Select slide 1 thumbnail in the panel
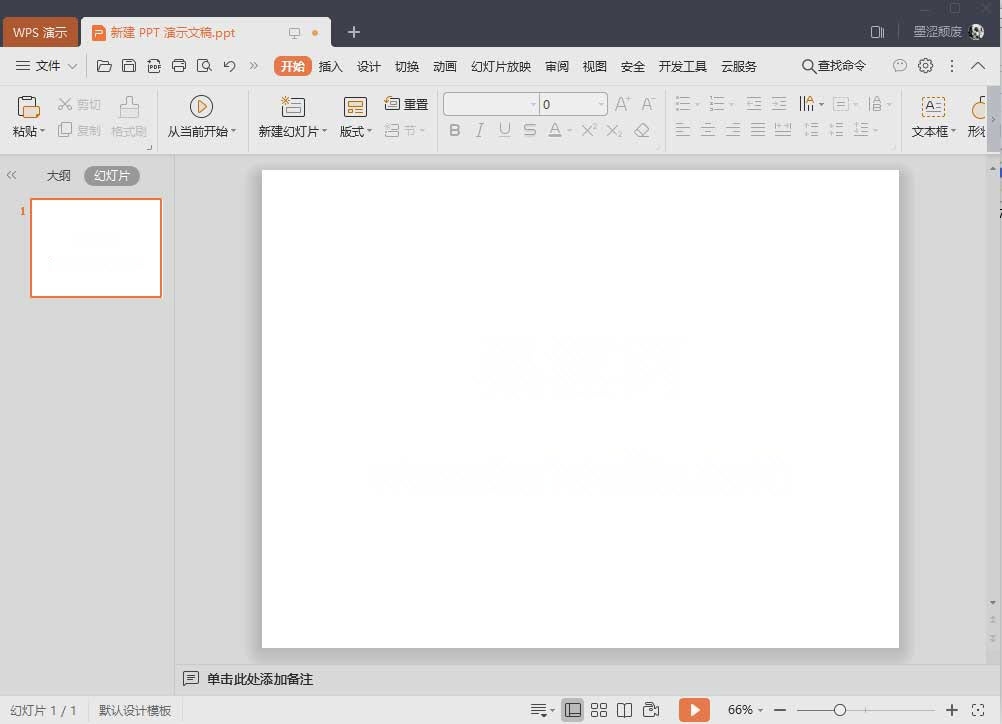The height and width of the screenshot is (724, 1002). tap(95, 247)
